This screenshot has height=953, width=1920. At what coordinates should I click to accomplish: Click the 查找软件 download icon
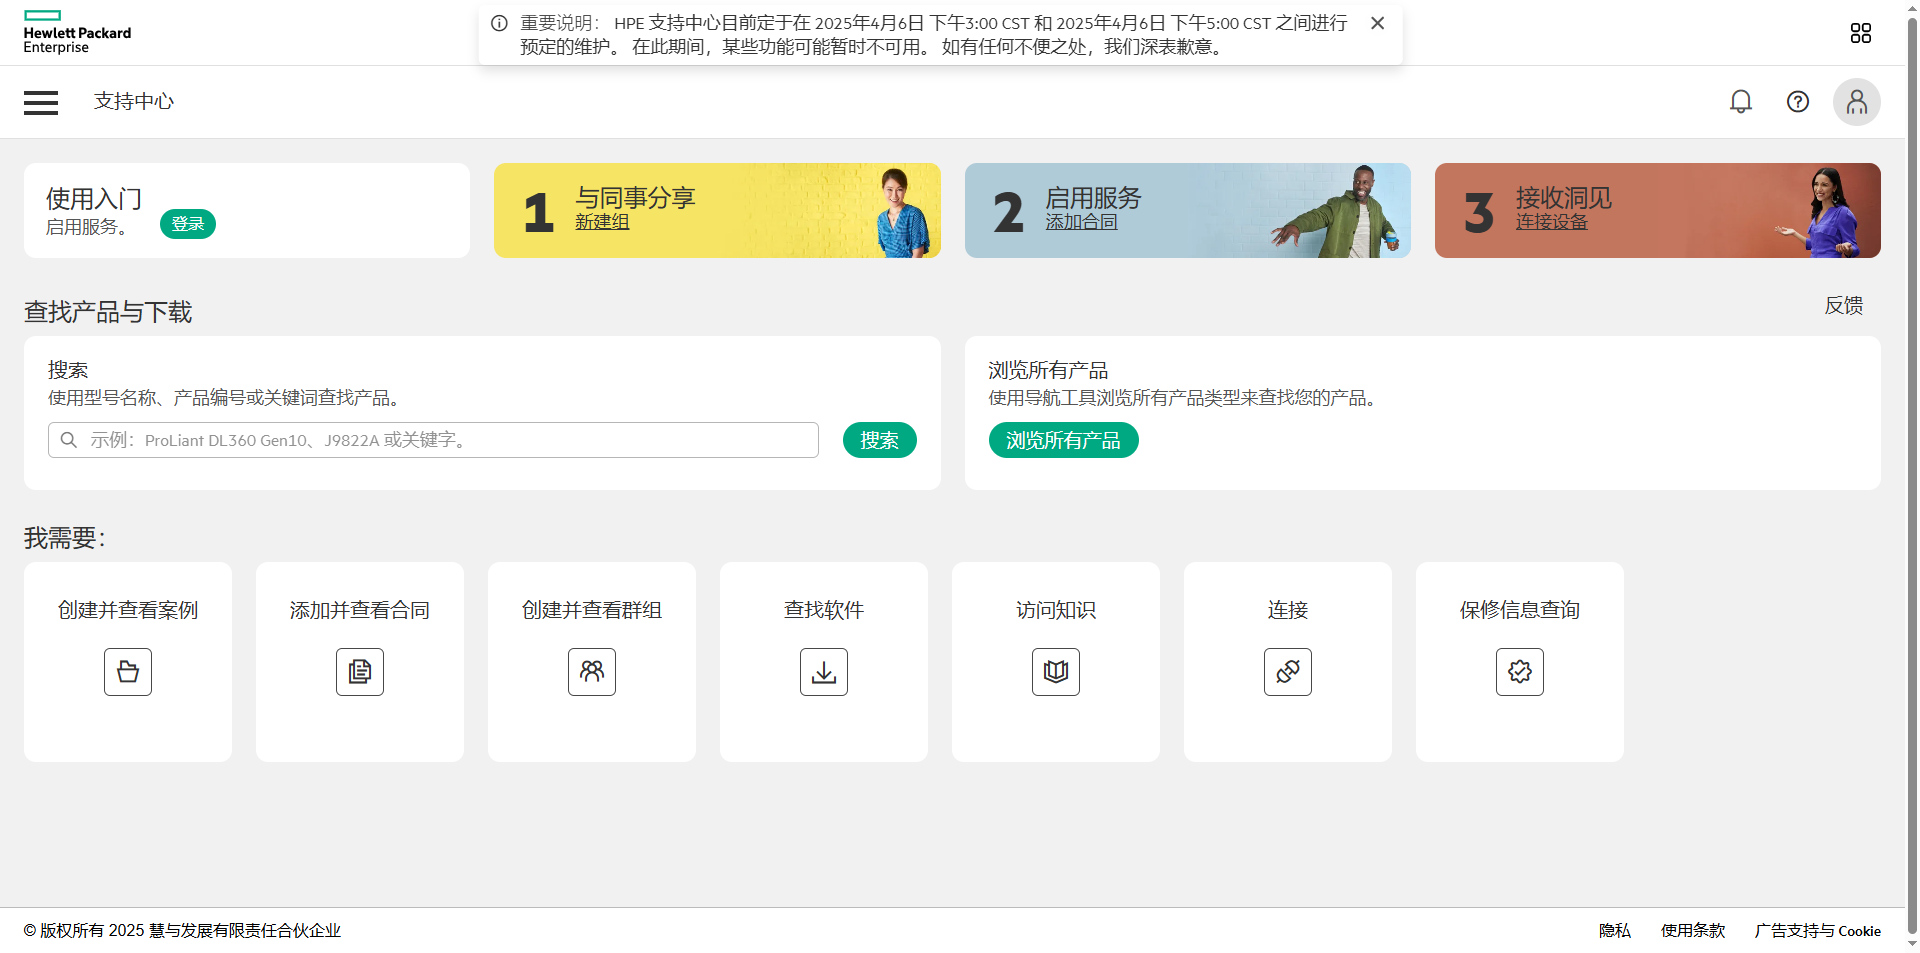[824, 672]
